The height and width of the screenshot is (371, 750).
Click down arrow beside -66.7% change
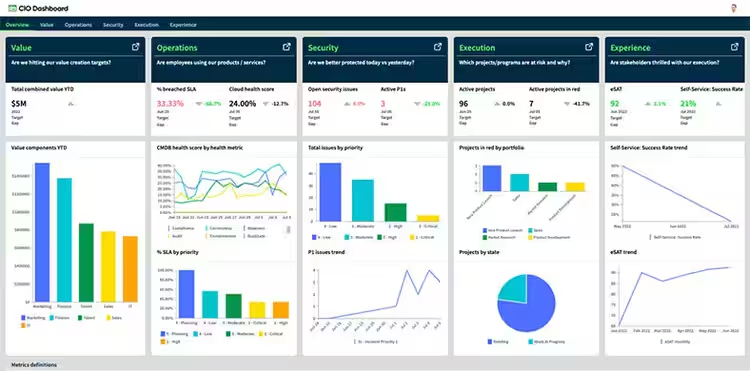click(199, 103)
